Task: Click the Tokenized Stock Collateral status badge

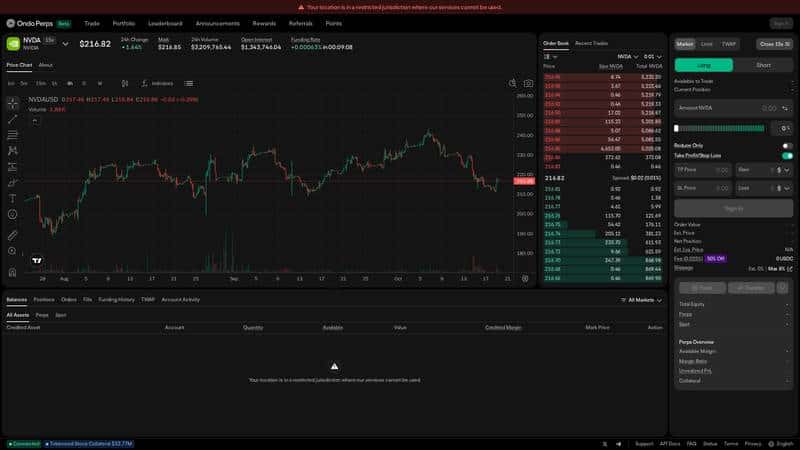Action: (x=89, y=444)
